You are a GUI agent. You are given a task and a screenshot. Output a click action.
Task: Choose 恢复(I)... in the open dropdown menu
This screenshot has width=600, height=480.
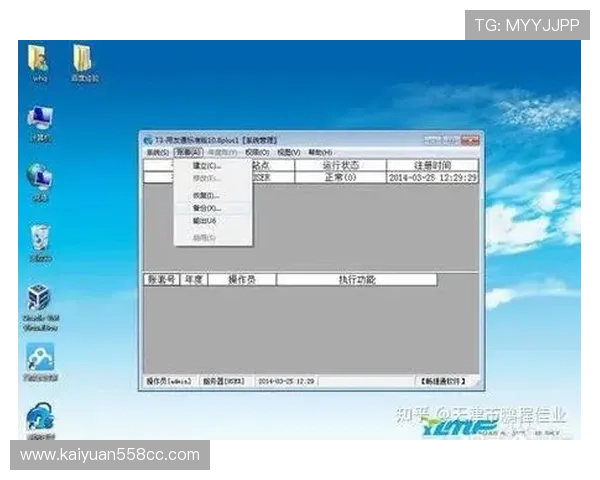(206, 195)
